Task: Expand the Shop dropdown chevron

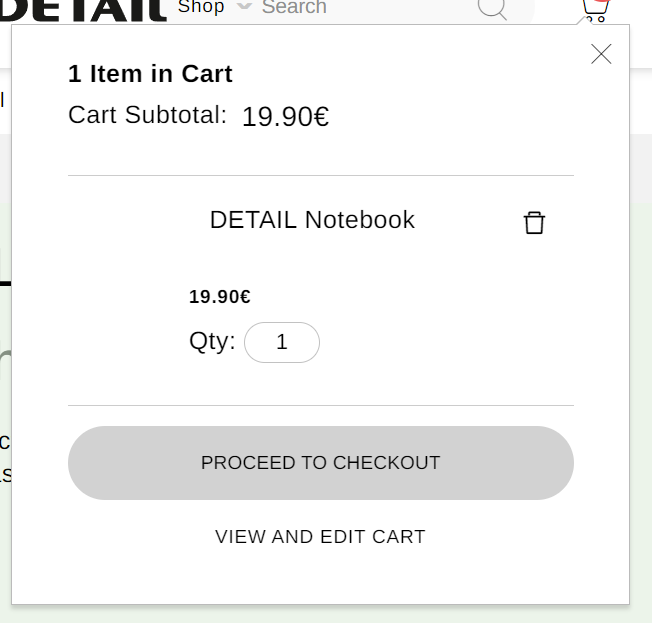Action: [x=244, y=7]
